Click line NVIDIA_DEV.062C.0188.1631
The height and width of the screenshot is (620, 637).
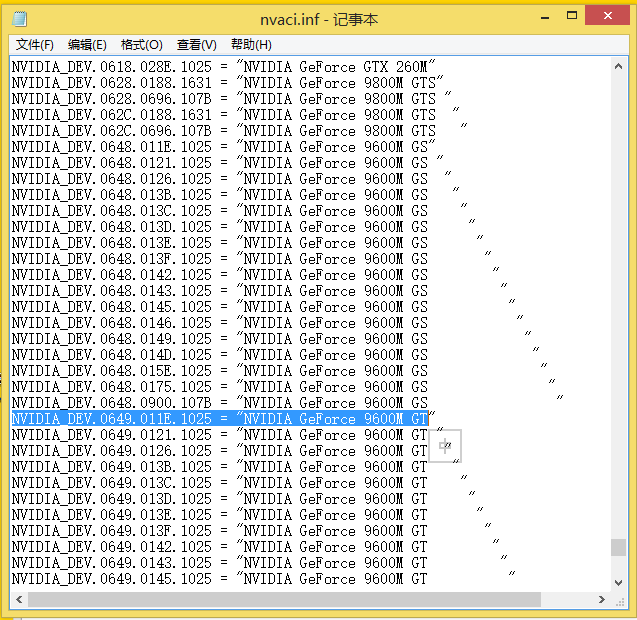(235, 115)
